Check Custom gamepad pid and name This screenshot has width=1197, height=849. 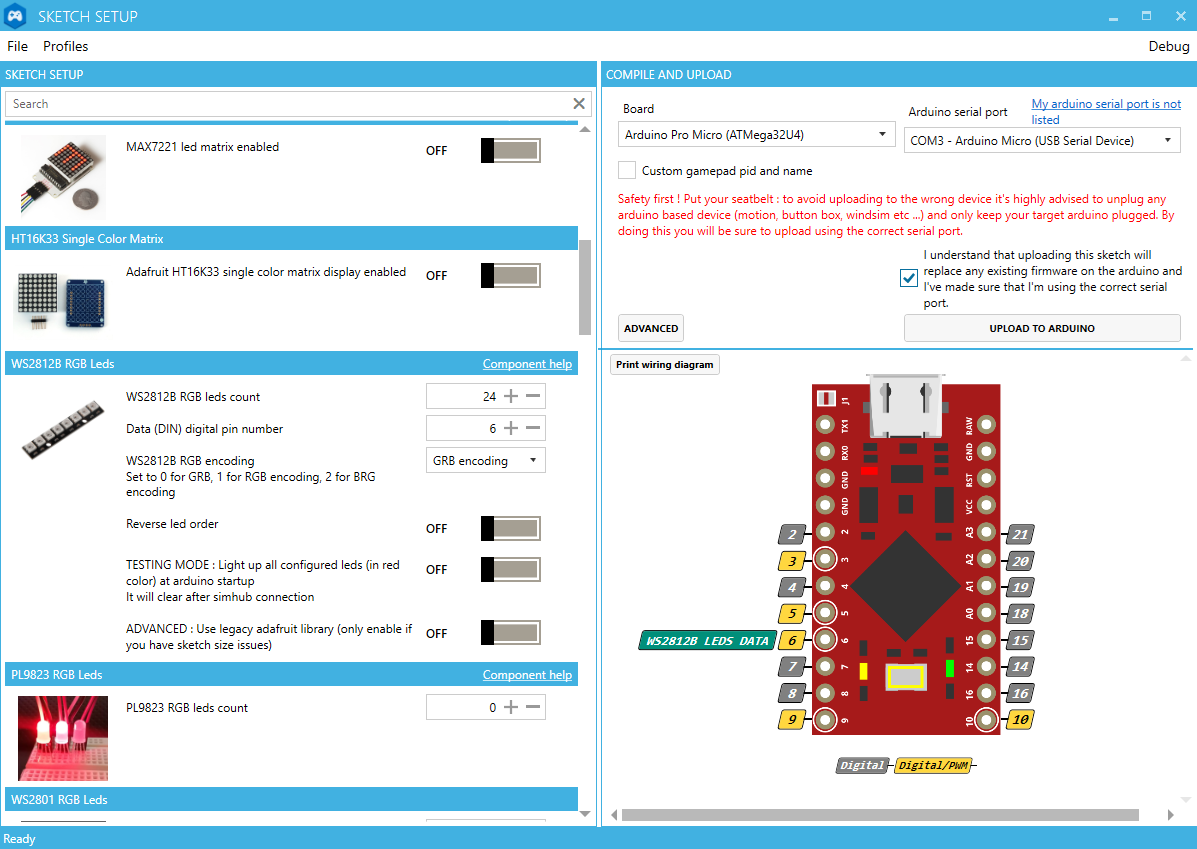click(x=627, y=171)
